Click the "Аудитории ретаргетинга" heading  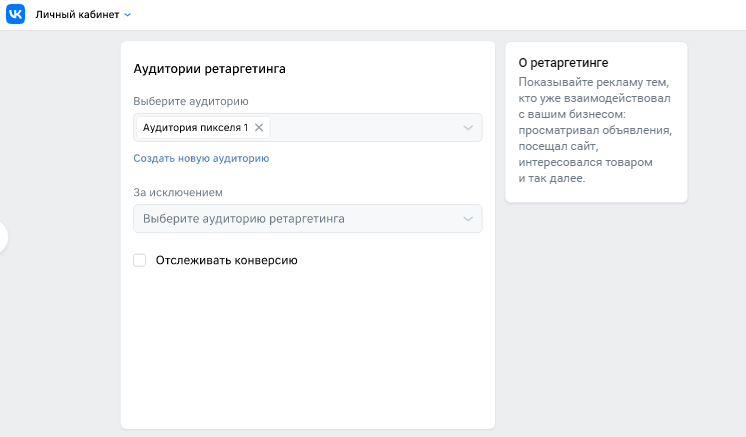point(209,69)
